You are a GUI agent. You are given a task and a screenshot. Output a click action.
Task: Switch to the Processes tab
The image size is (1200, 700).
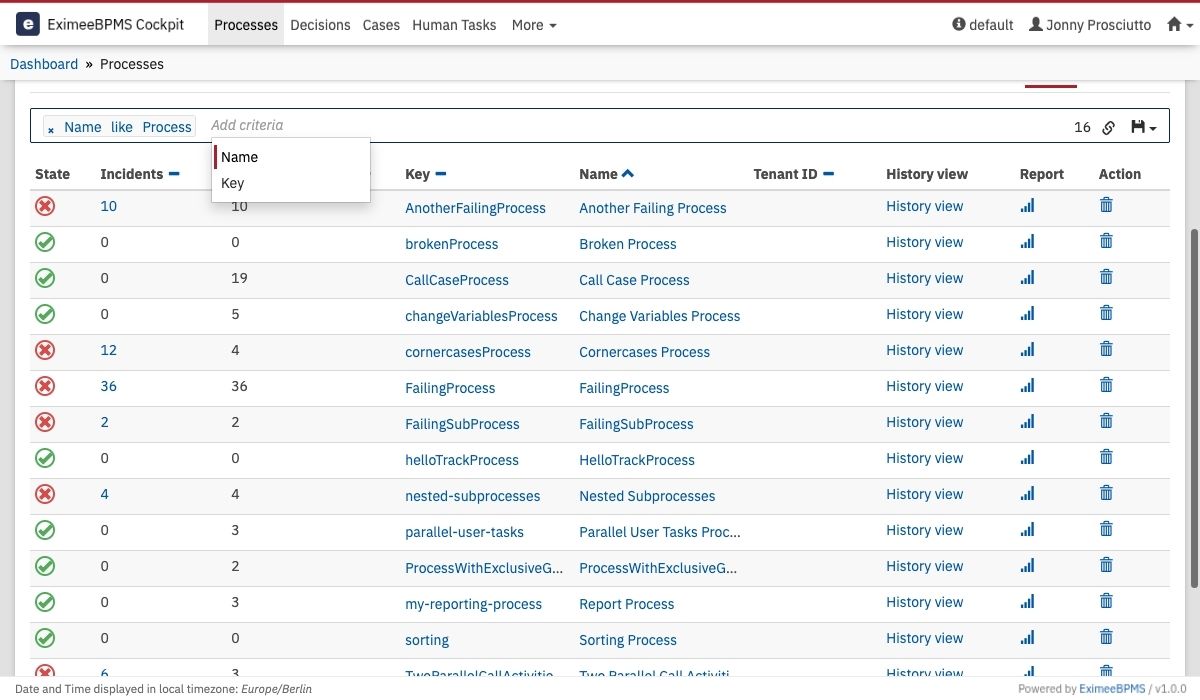point(246,25)
